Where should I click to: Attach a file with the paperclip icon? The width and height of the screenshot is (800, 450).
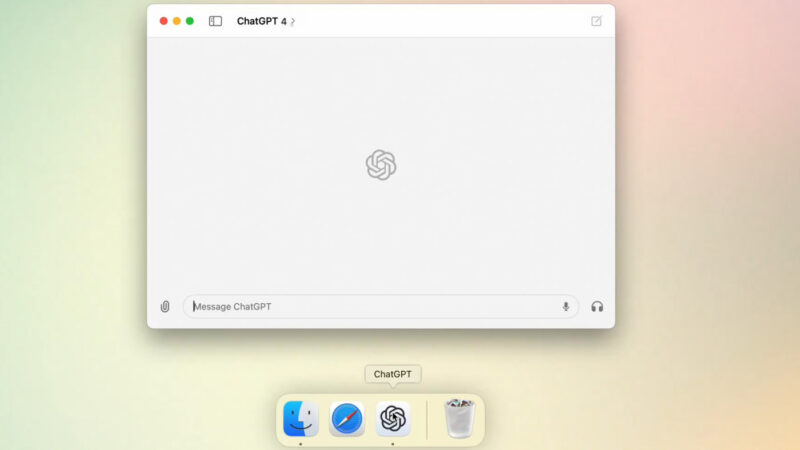(165, 307)
